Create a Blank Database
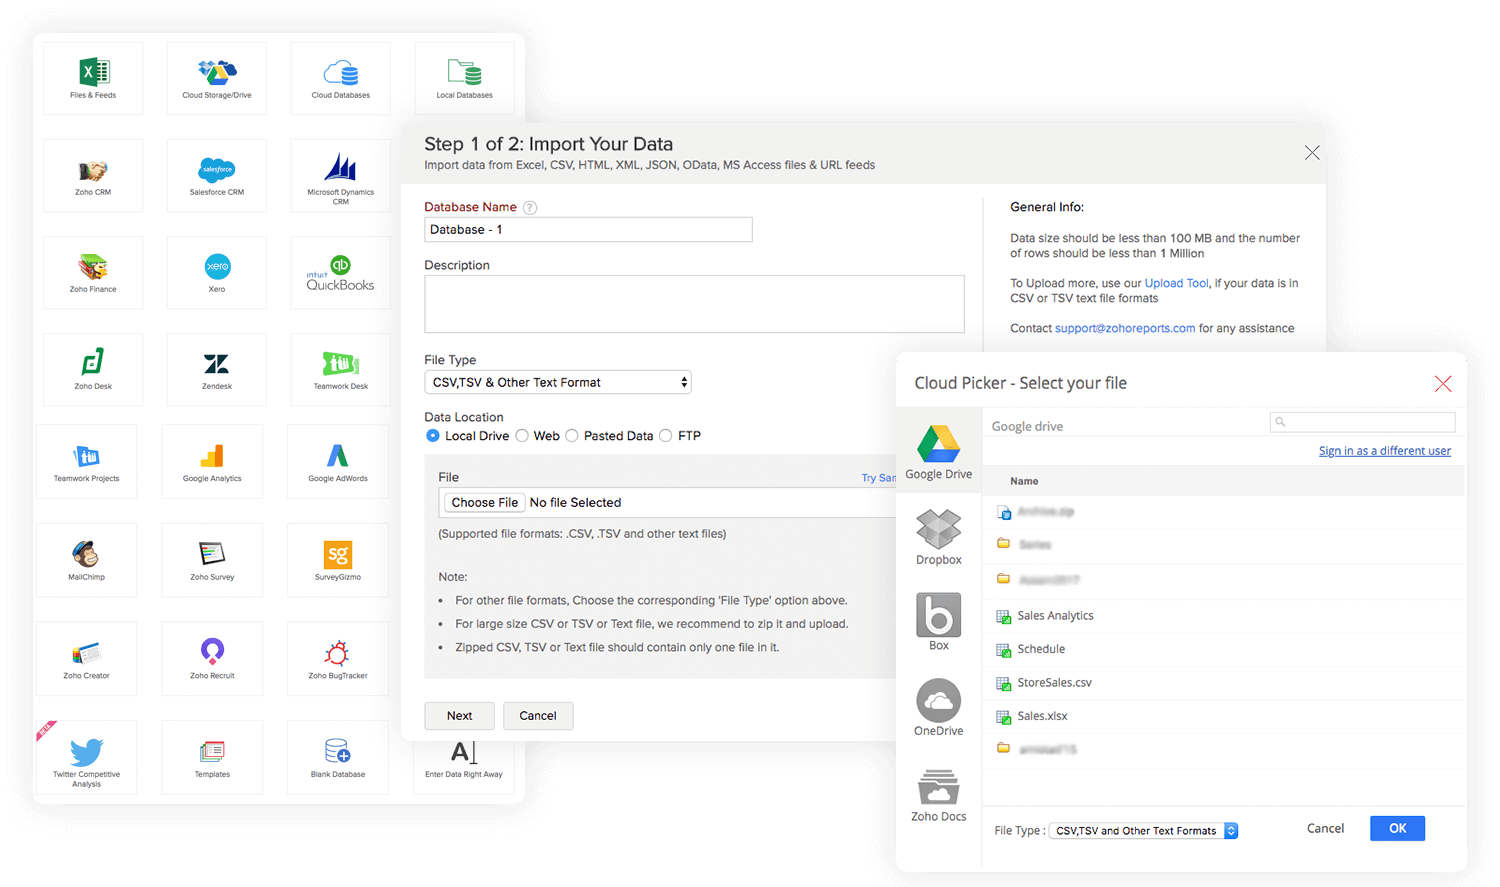Image resolution: width=1500 pixels, height=887 pixels. (338, 757)
